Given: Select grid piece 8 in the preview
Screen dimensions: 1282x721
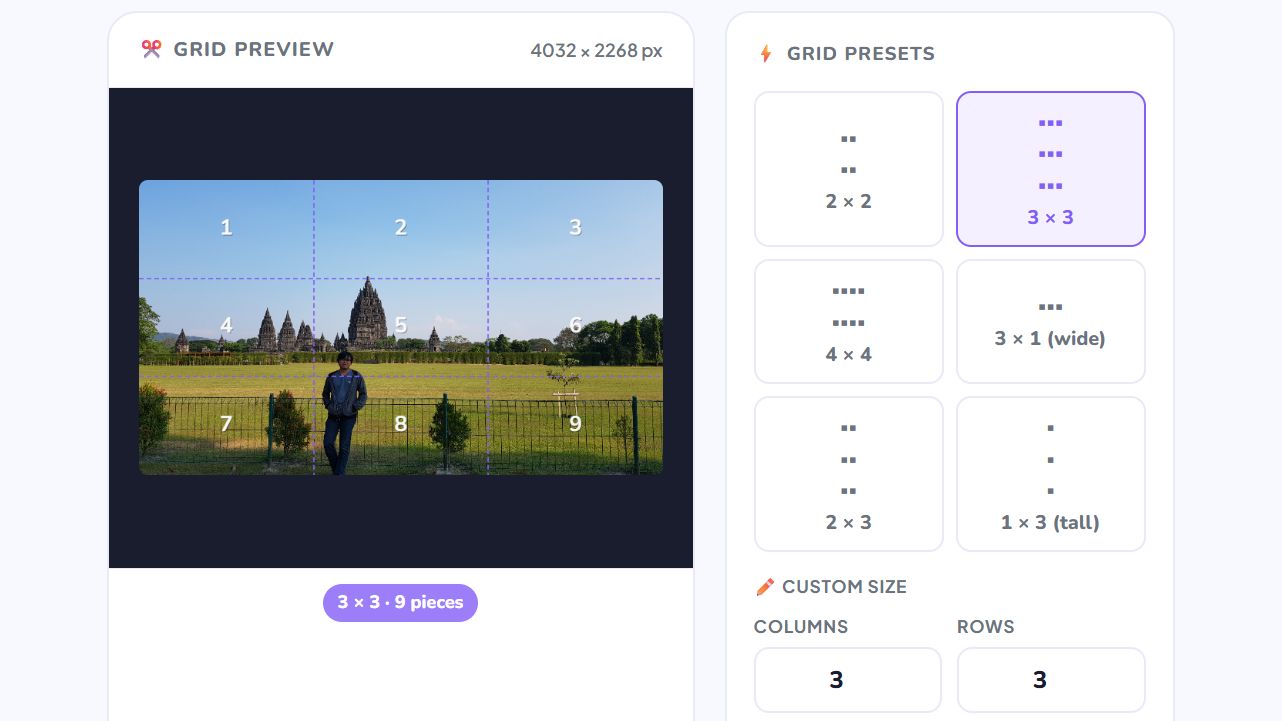Looking at the screenshot, I should (401, 425).
